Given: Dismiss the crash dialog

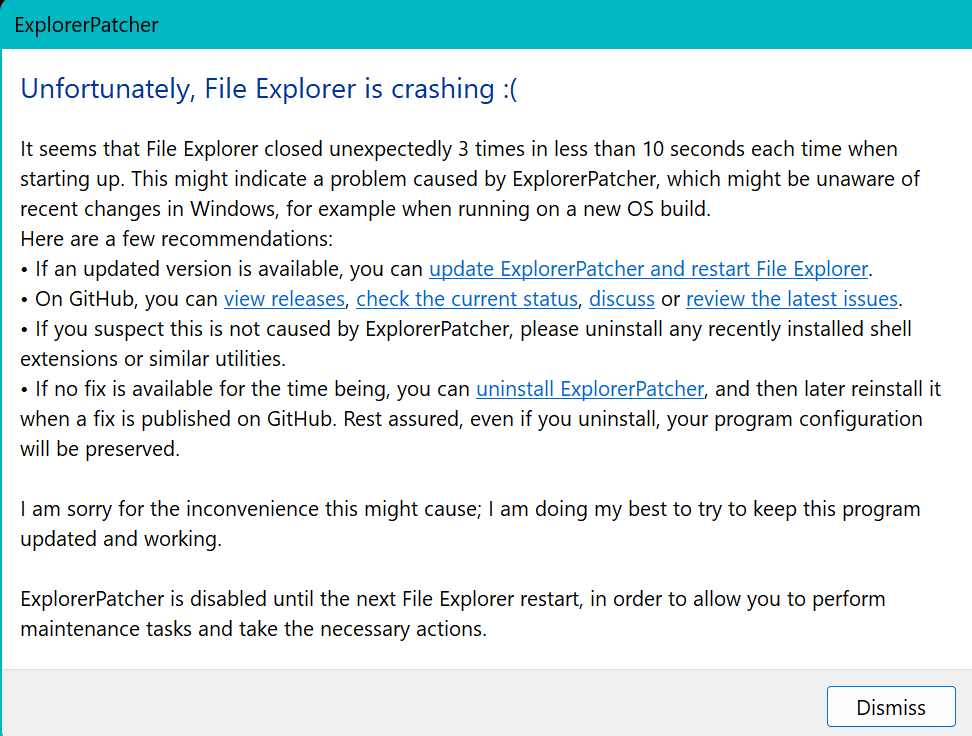Looking at the screenshot, I should (x=891, y=707).
